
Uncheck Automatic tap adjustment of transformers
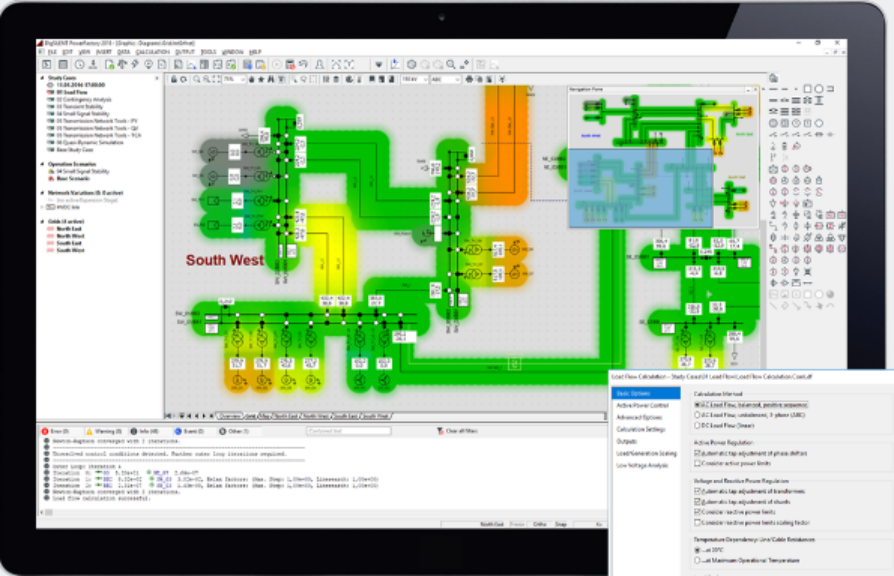[x=697, y=491]
